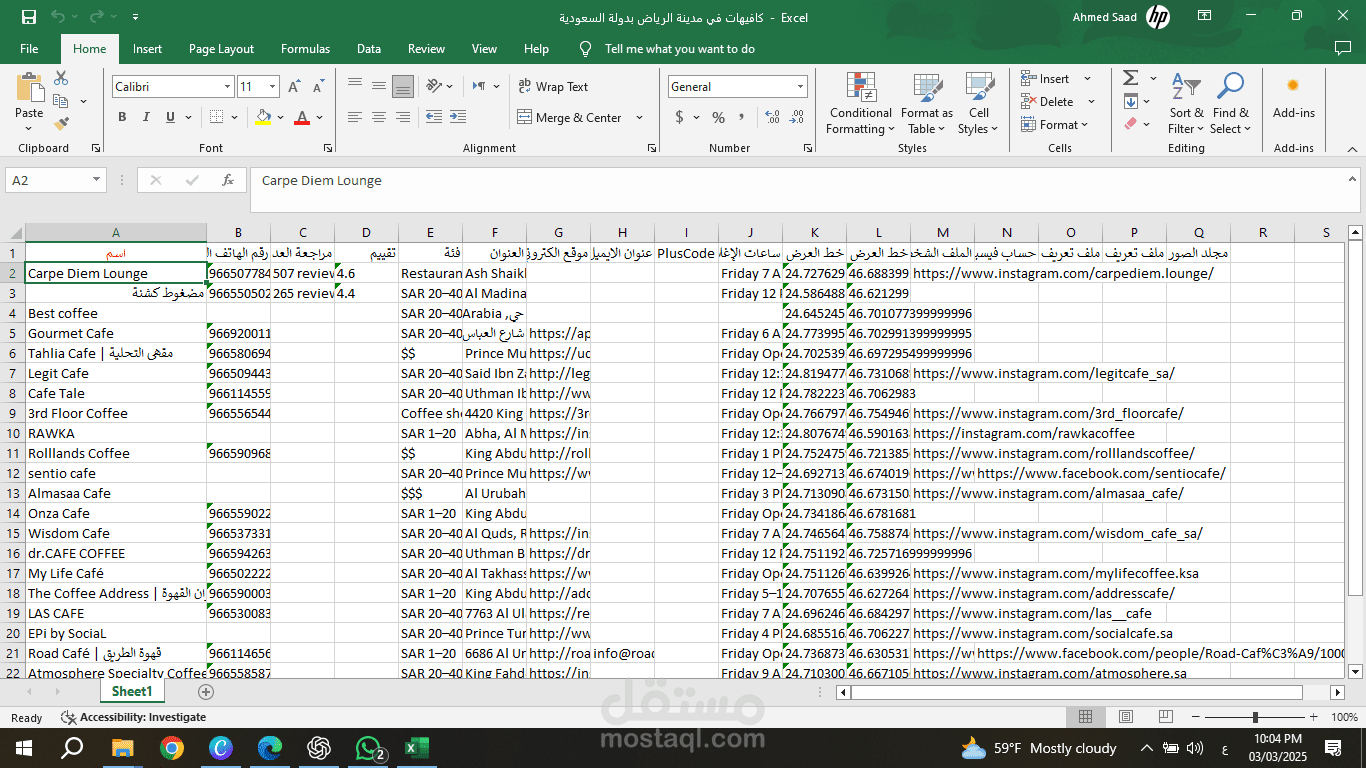Screen dimensions: 1366x768
Task: Click the Redo arrow in the quick access toolbar
Action: (96, 17)
